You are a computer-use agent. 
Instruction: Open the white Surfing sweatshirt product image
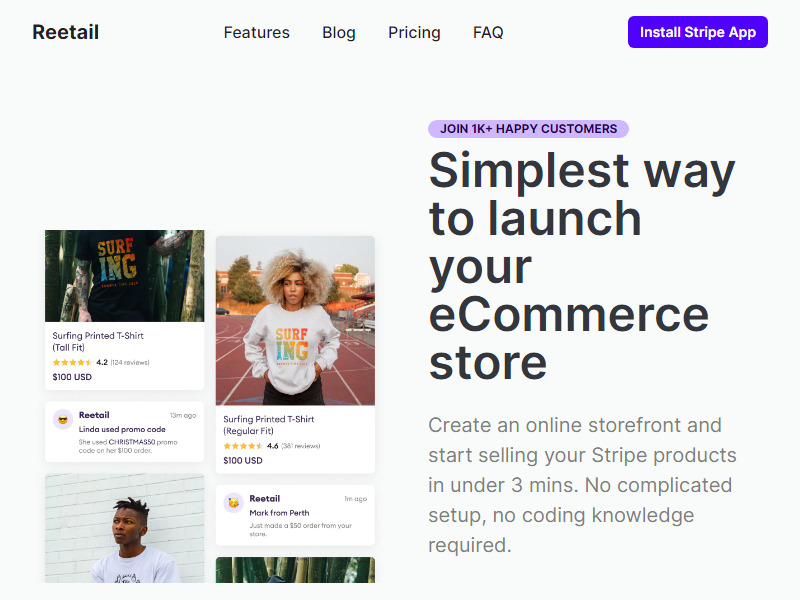pyautogui.click(x=295, y=320)
